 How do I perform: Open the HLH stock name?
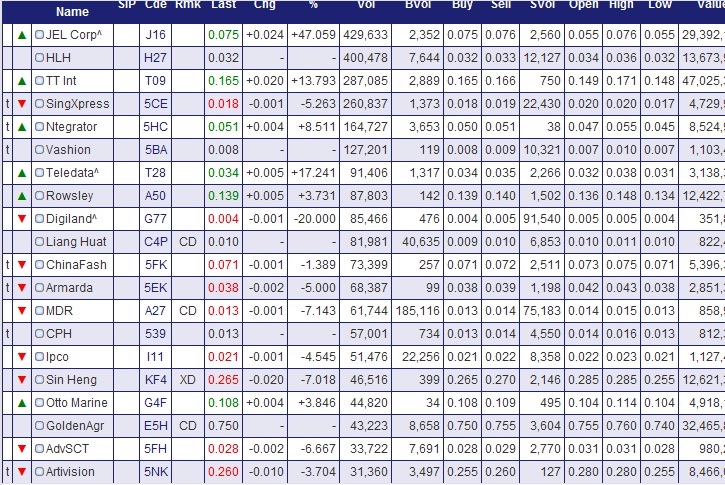[x=59, y=58]
